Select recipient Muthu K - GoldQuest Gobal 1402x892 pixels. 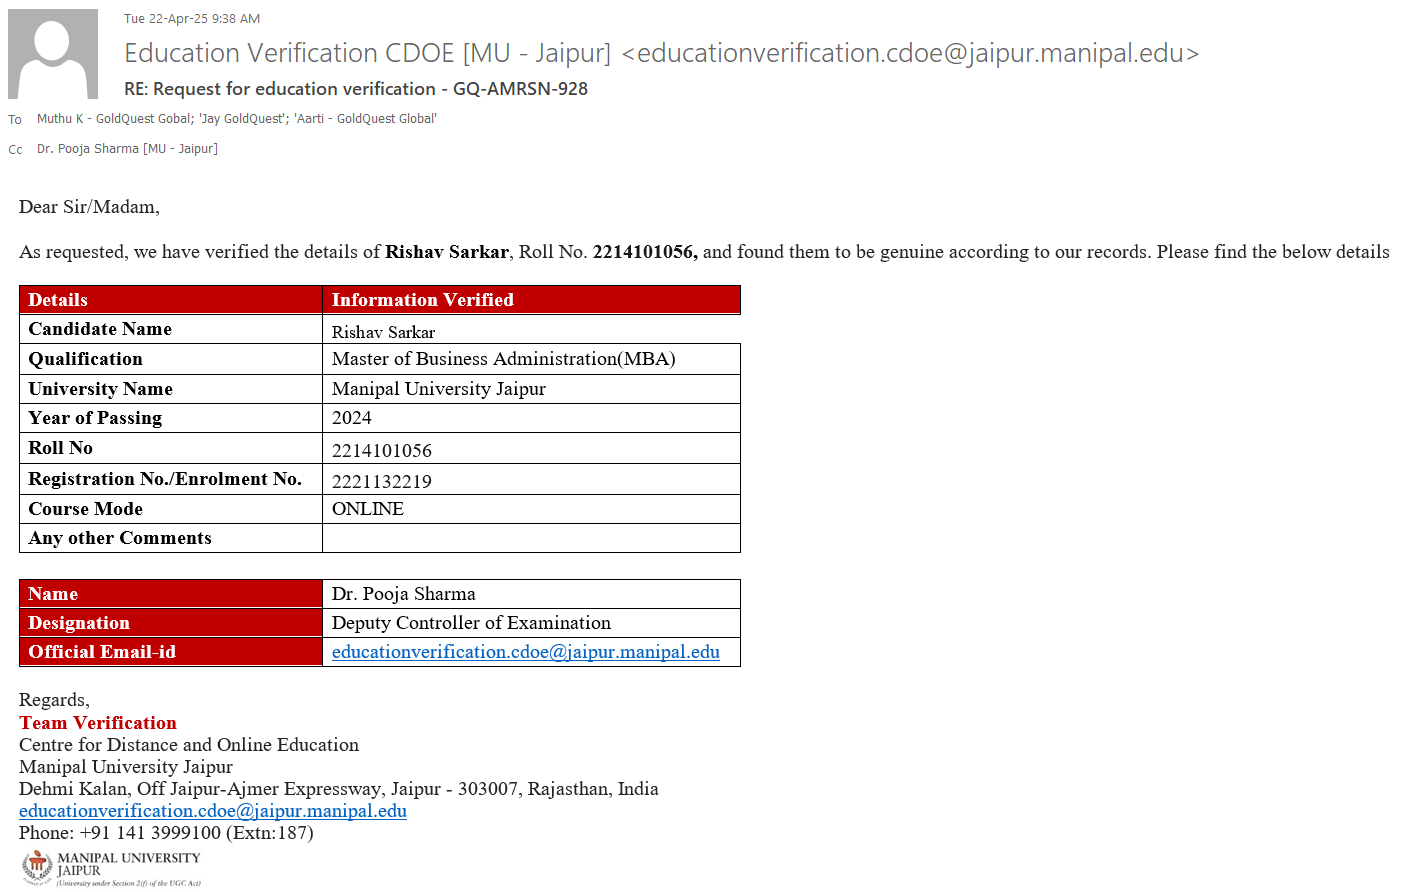pyautogui.click(x=113, y=119)
